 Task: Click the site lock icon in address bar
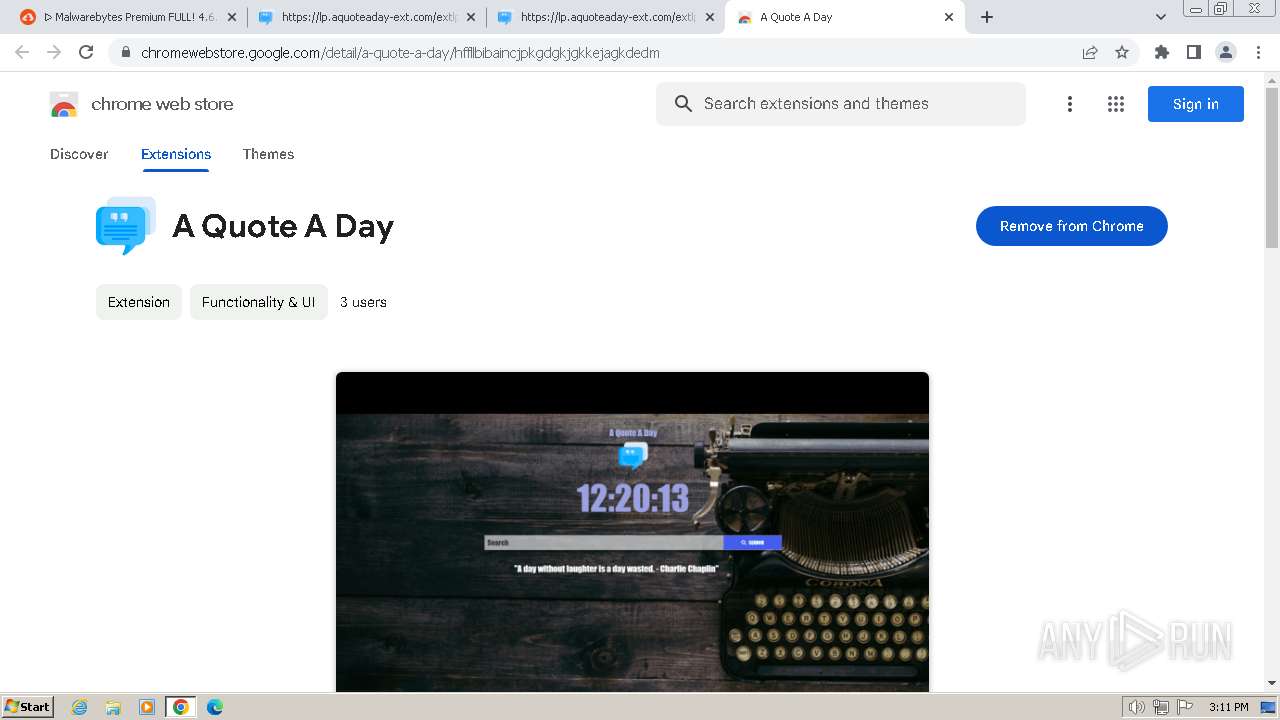125,53
